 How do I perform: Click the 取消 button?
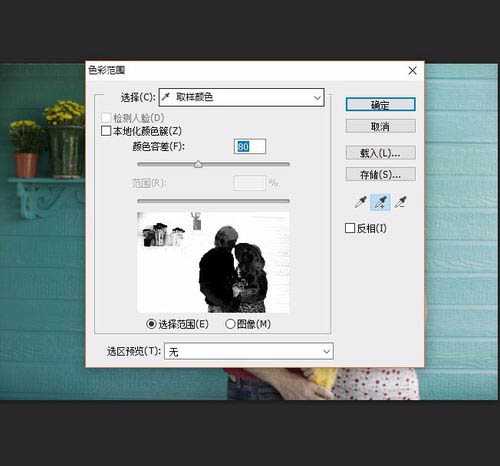380,126
